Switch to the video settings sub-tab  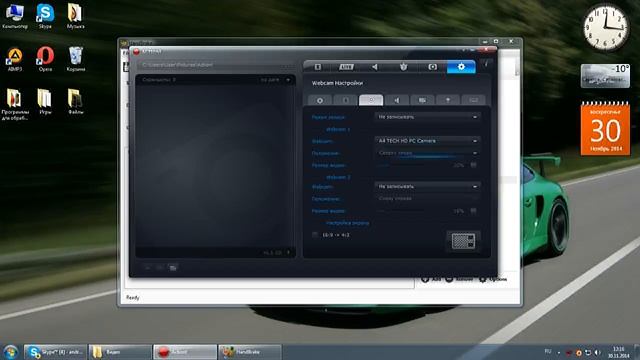click(422, 100)
